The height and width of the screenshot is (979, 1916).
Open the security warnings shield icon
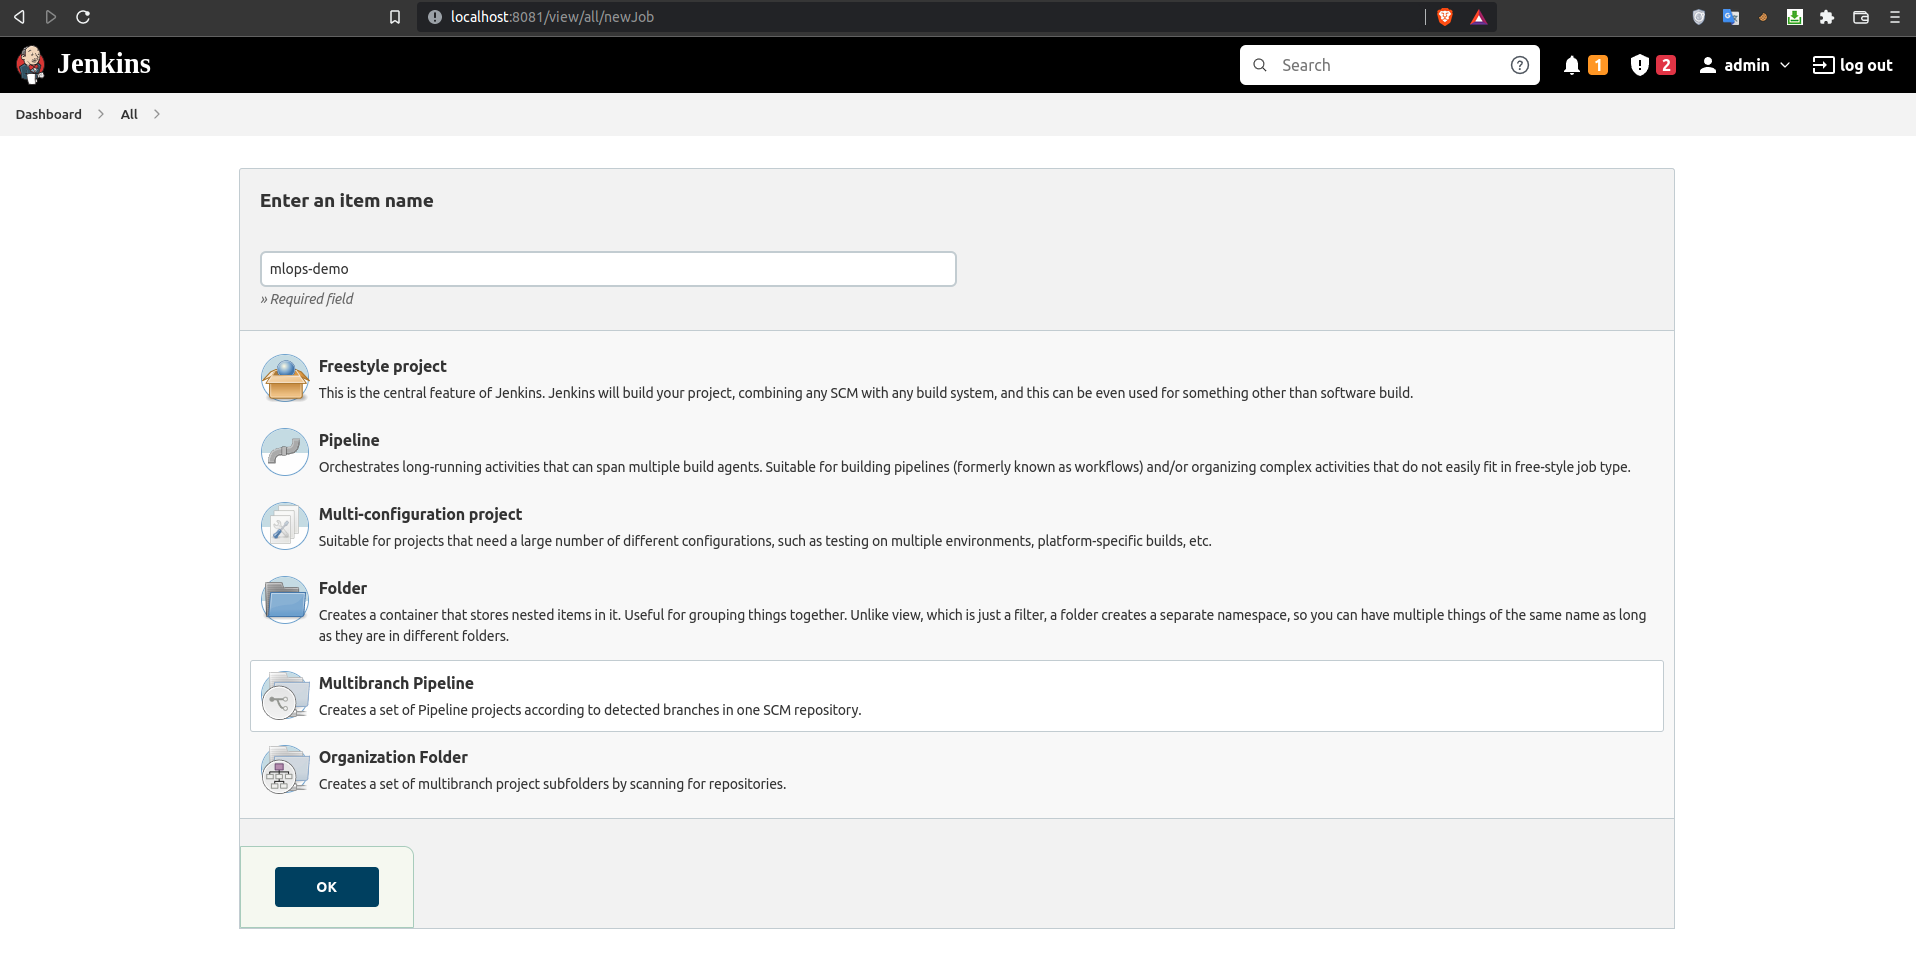tap(1639, 65)
